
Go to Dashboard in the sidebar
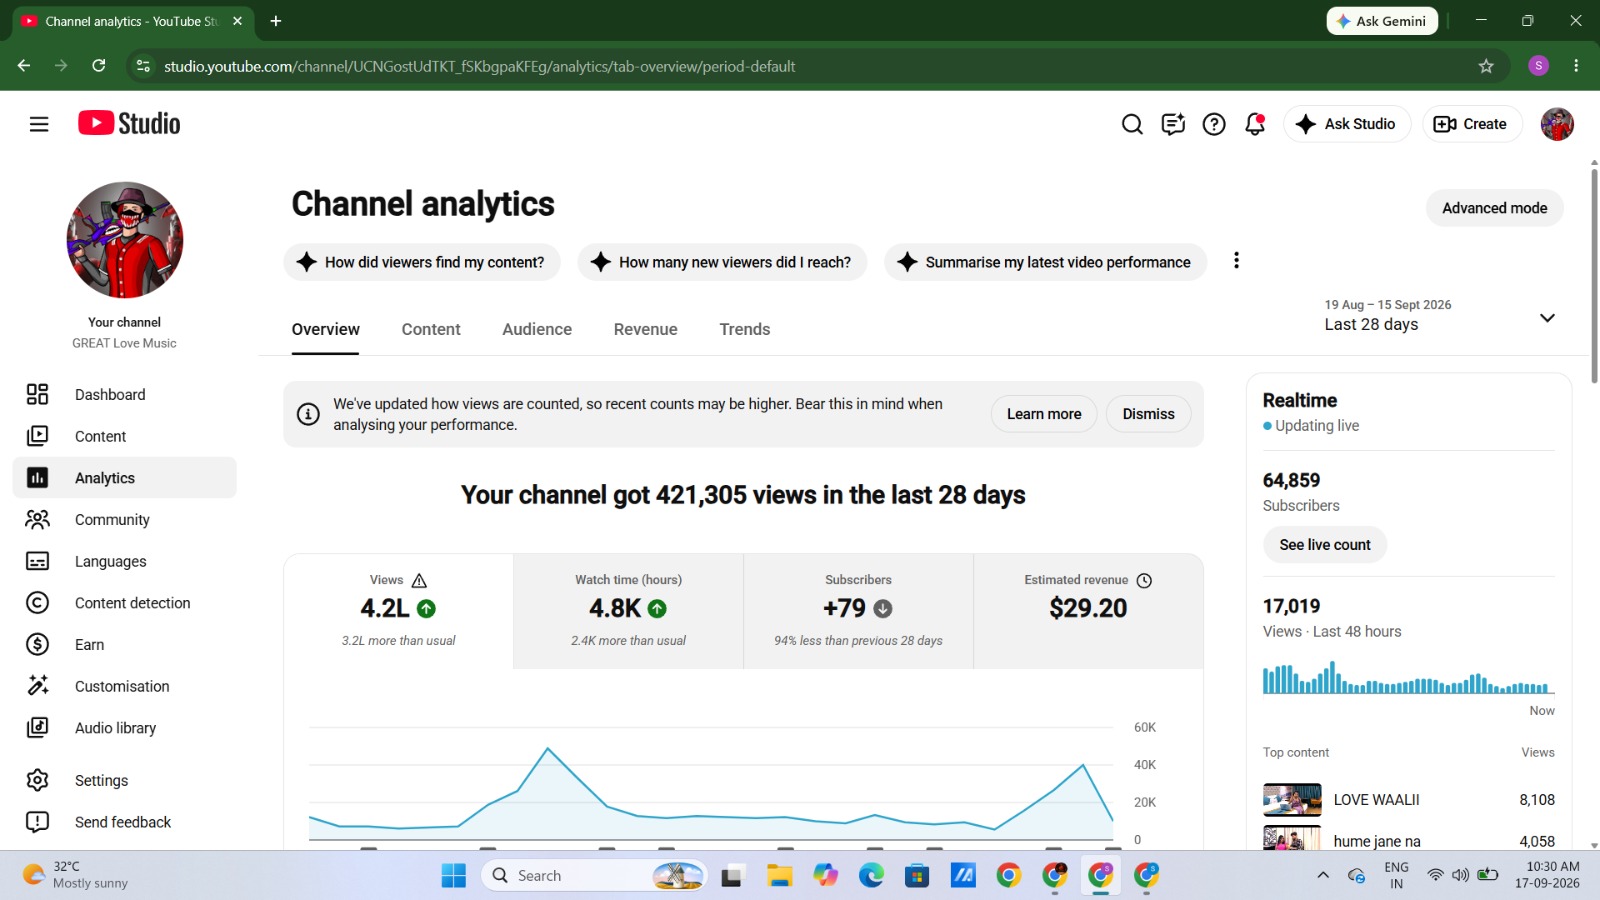(x=125, y=395)
